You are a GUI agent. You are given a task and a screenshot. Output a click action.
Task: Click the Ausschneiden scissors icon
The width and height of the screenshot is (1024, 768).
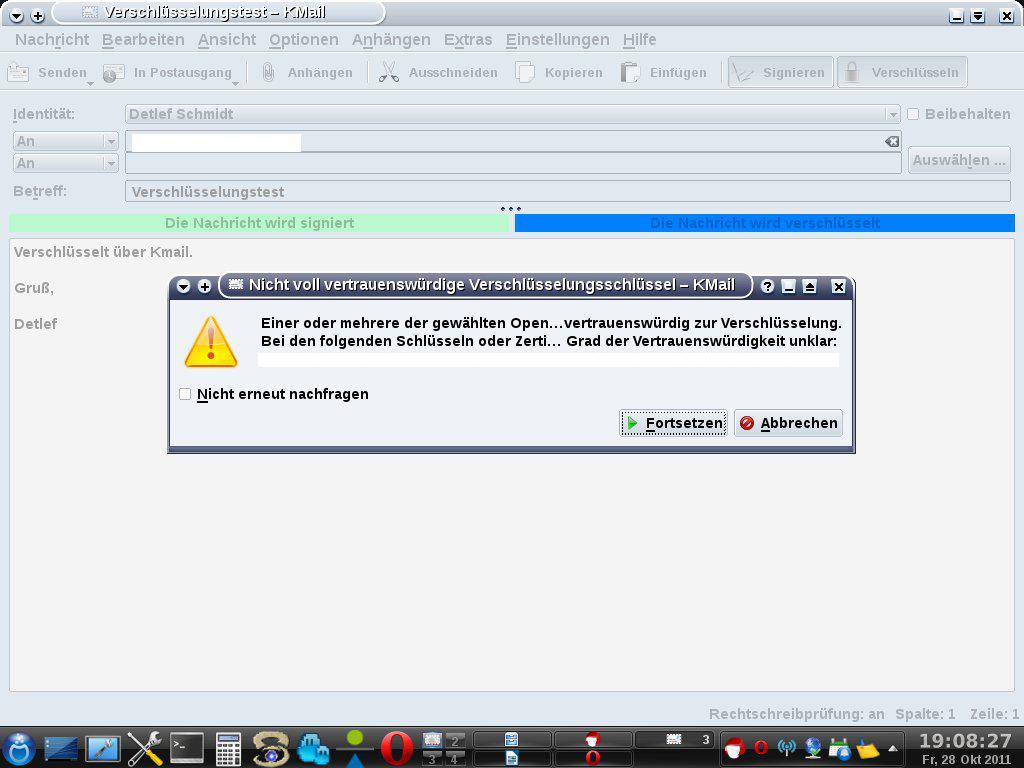(x=389, y=72)
